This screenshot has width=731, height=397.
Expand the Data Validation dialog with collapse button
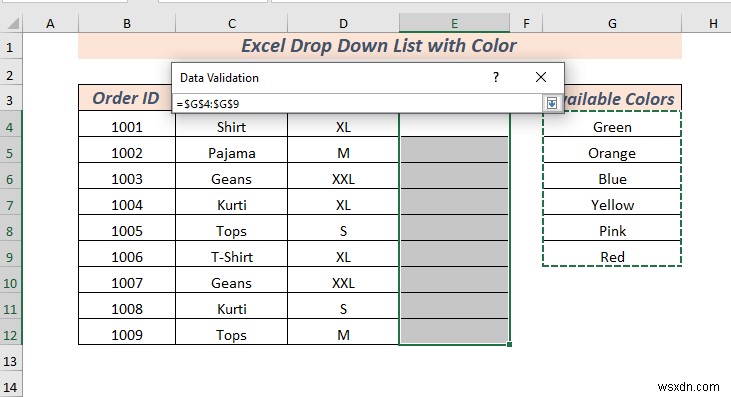(552, 103)
